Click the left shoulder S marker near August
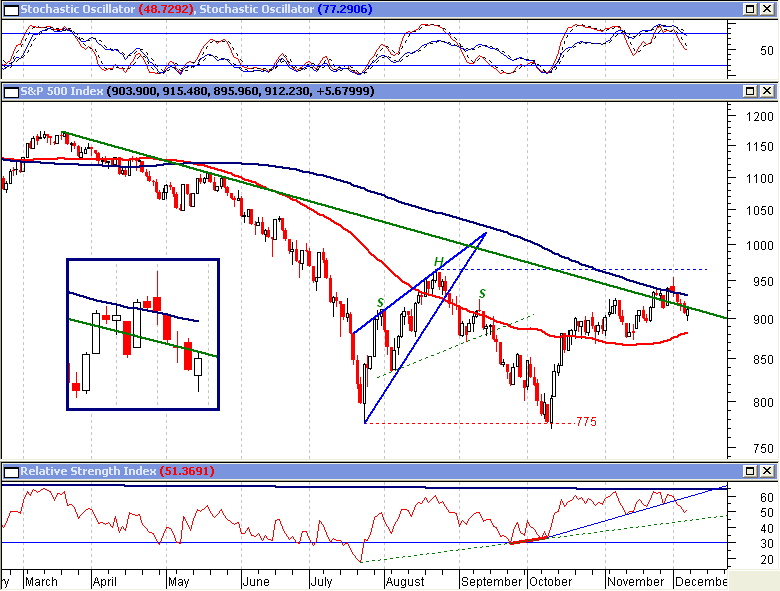This screenshot has width=780, height=591. [x=381, y=302]
